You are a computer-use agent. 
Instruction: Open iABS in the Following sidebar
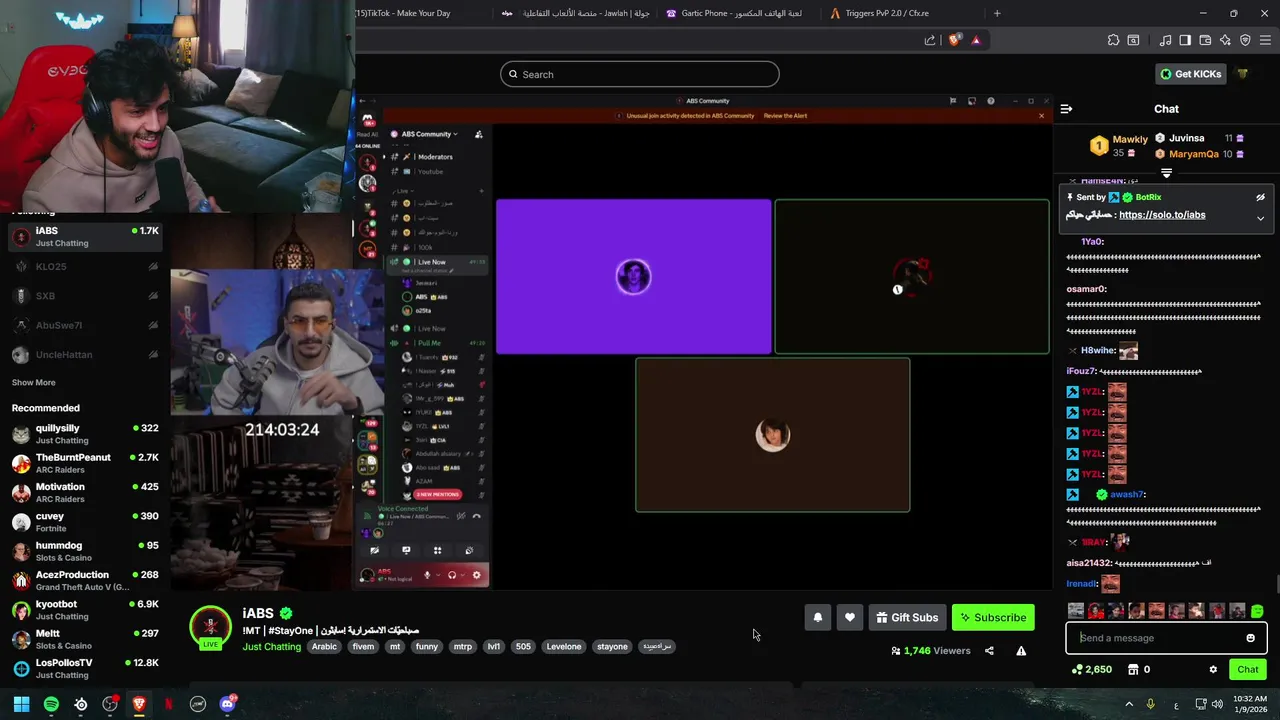coord(85,236)
